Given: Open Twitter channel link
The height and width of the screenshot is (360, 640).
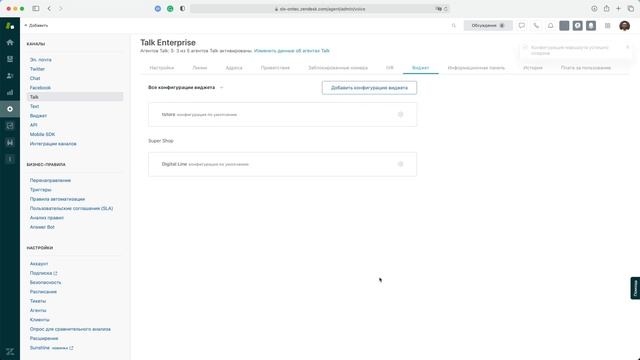Looking at the screenshot, I should (x=37, y=69).
